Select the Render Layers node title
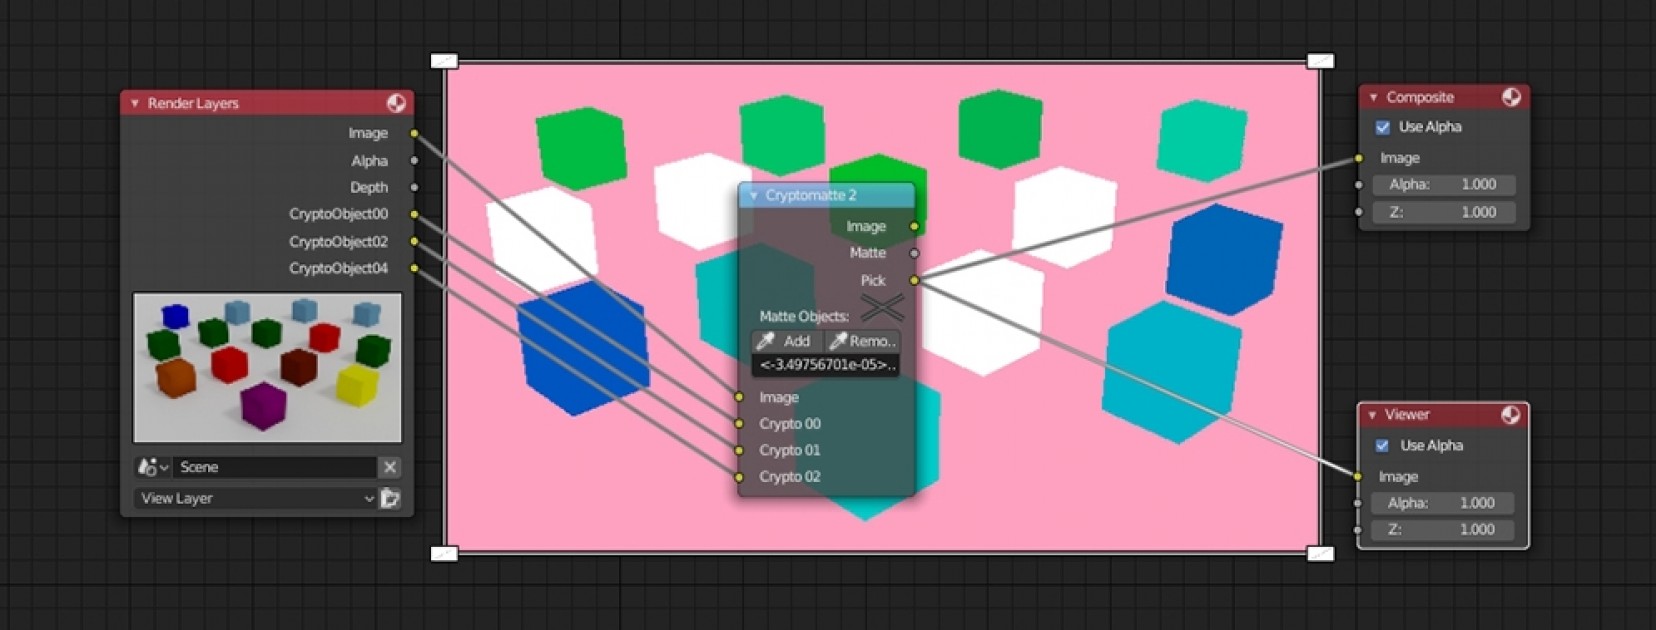Viewport: 1656px width, 630px height. point(193,103)
